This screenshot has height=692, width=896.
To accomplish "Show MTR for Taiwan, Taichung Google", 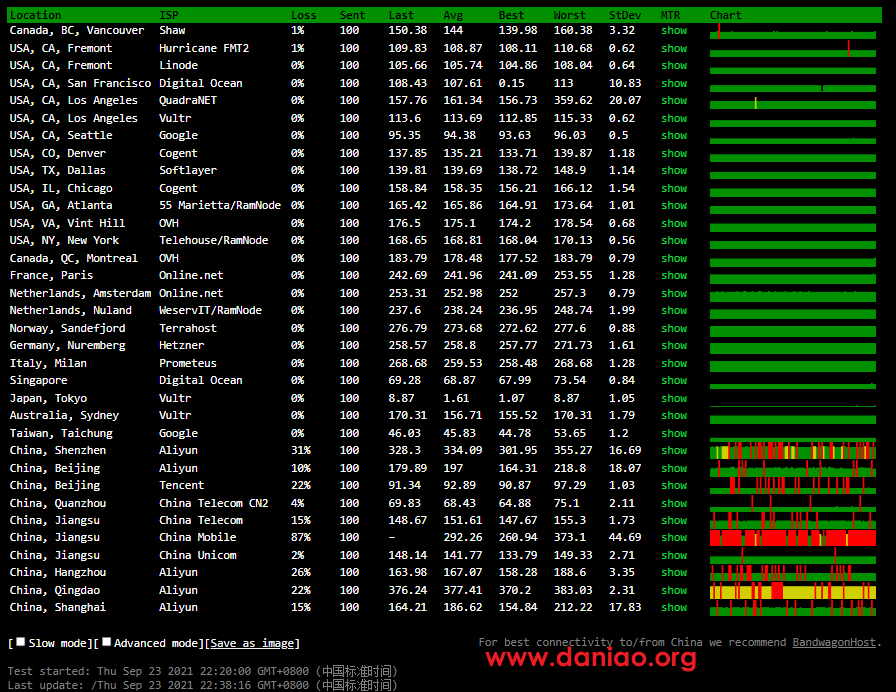I will (x=674, y=433).
